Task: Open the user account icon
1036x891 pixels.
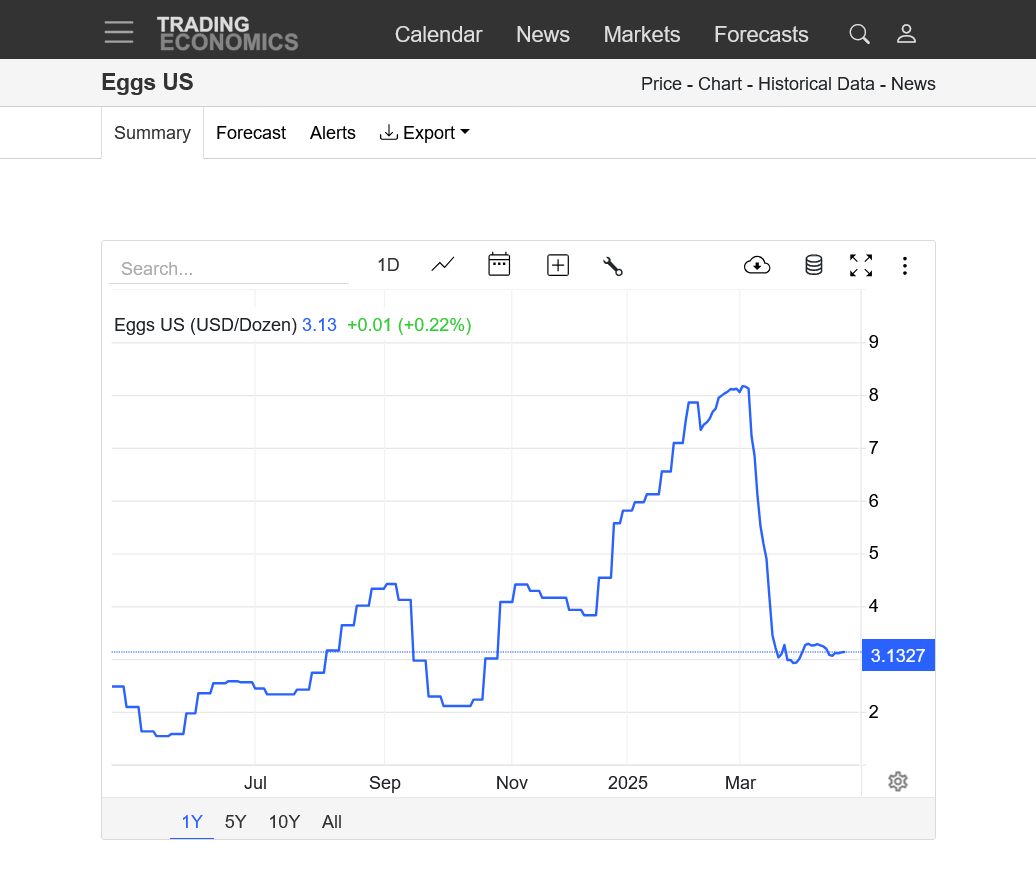Action: pos(906,34)
